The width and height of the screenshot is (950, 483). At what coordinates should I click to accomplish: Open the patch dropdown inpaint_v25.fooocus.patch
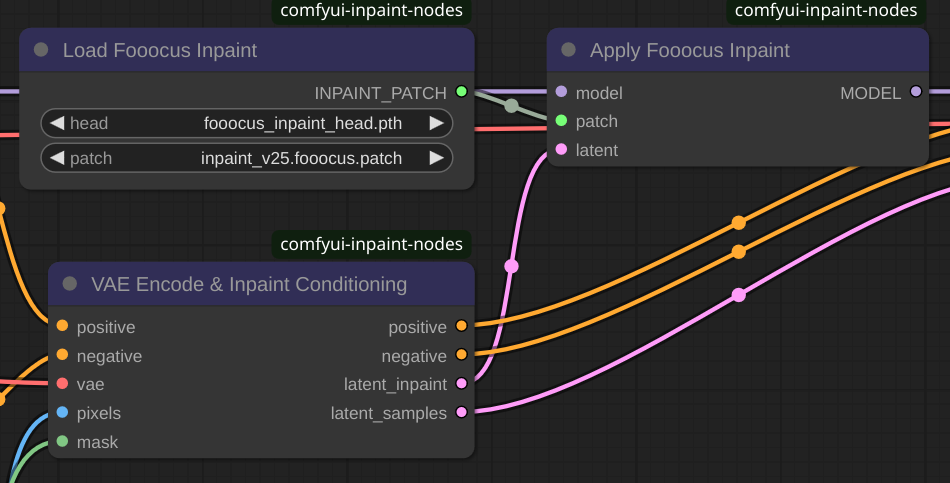(247, 158)
